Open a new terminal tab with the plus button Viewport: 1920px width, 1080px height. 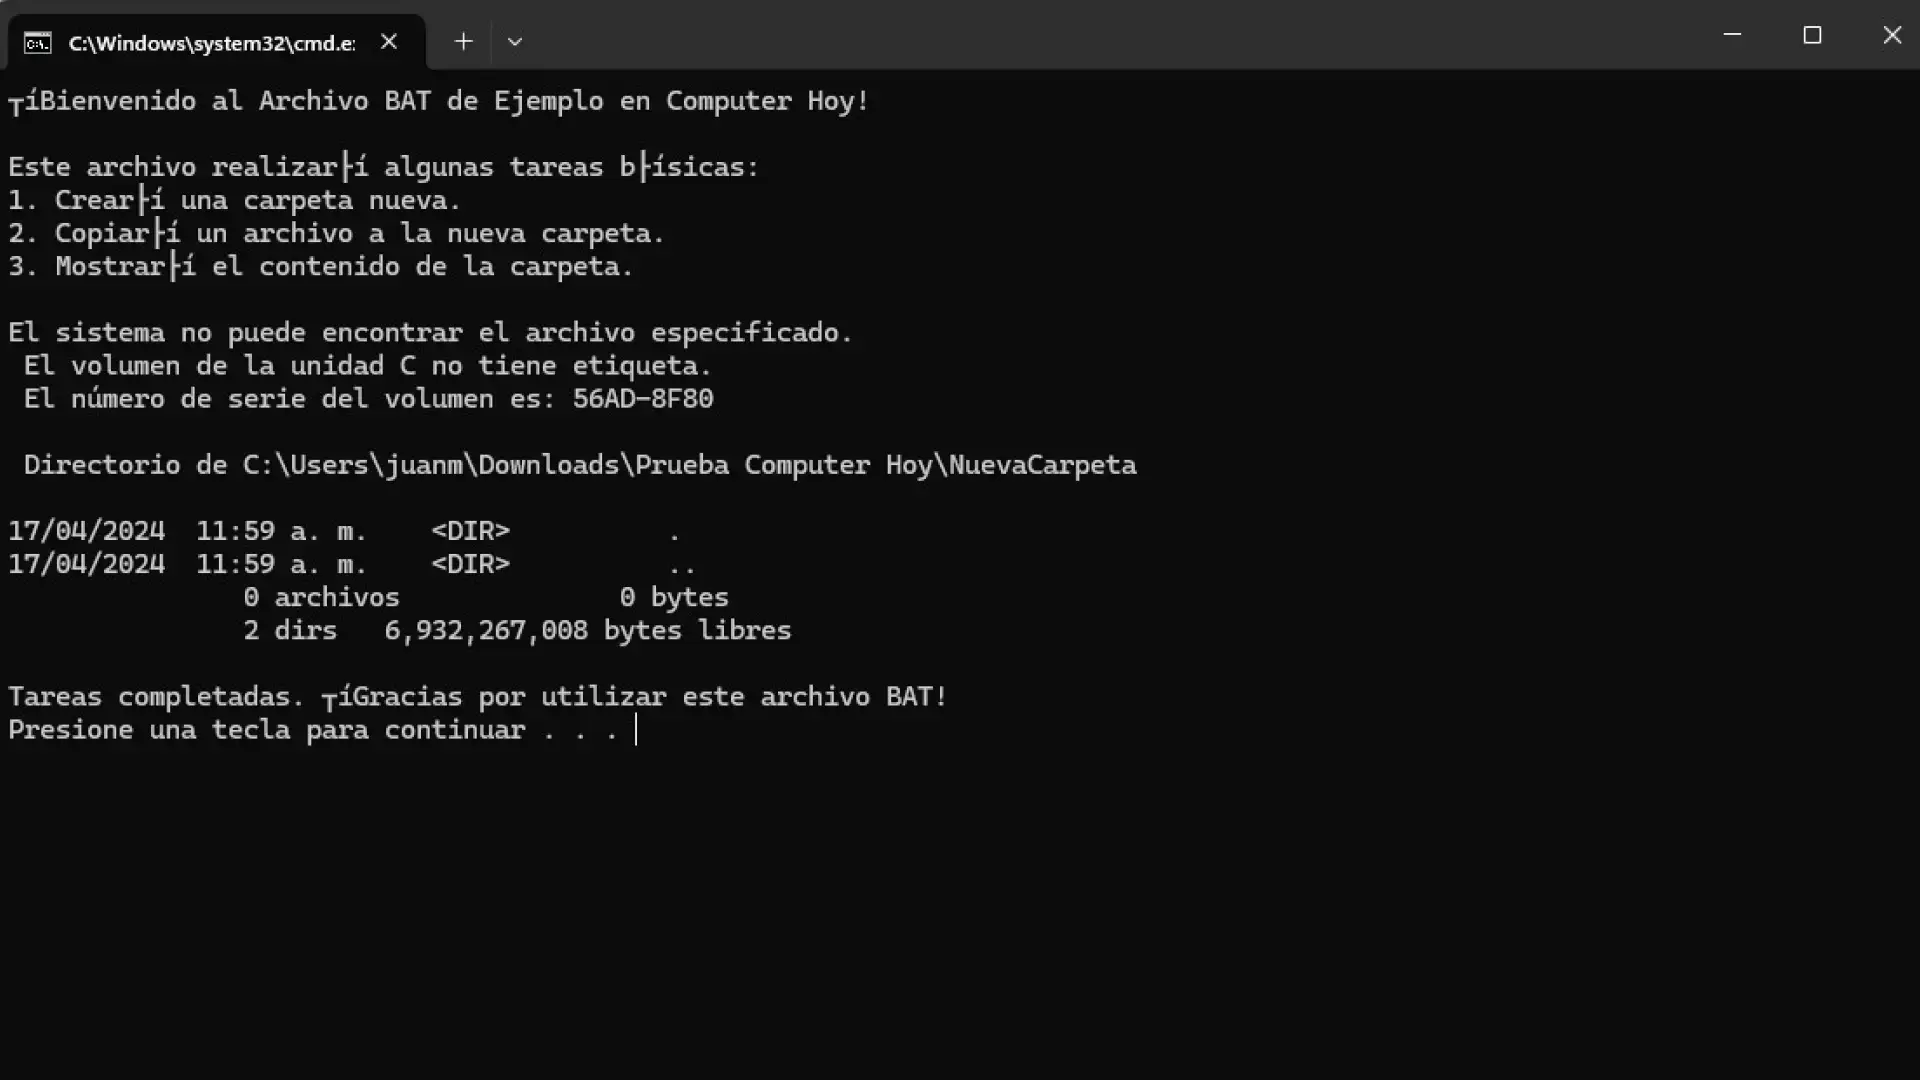[463, 42]
